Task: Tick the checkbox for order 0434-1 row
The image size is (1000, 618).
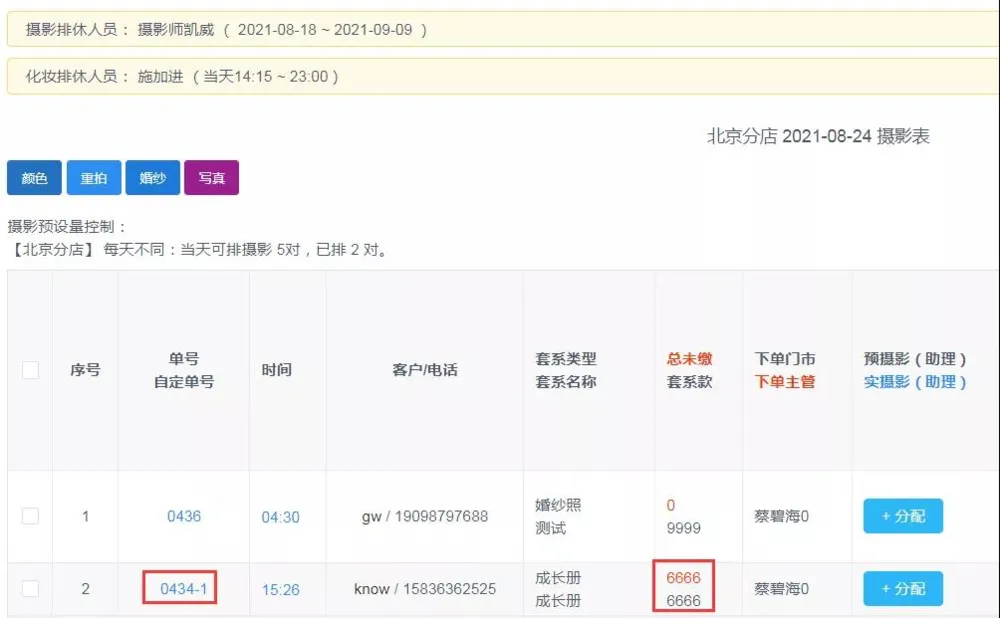Action: point(30,589)
